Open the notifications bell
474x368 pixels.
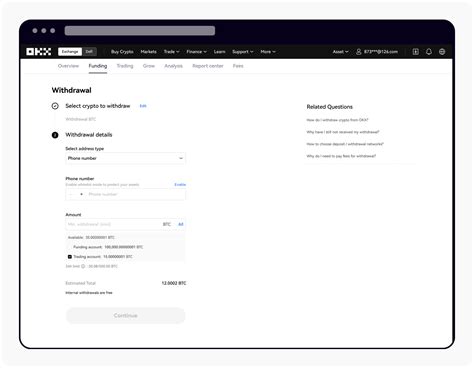[429, 52]
